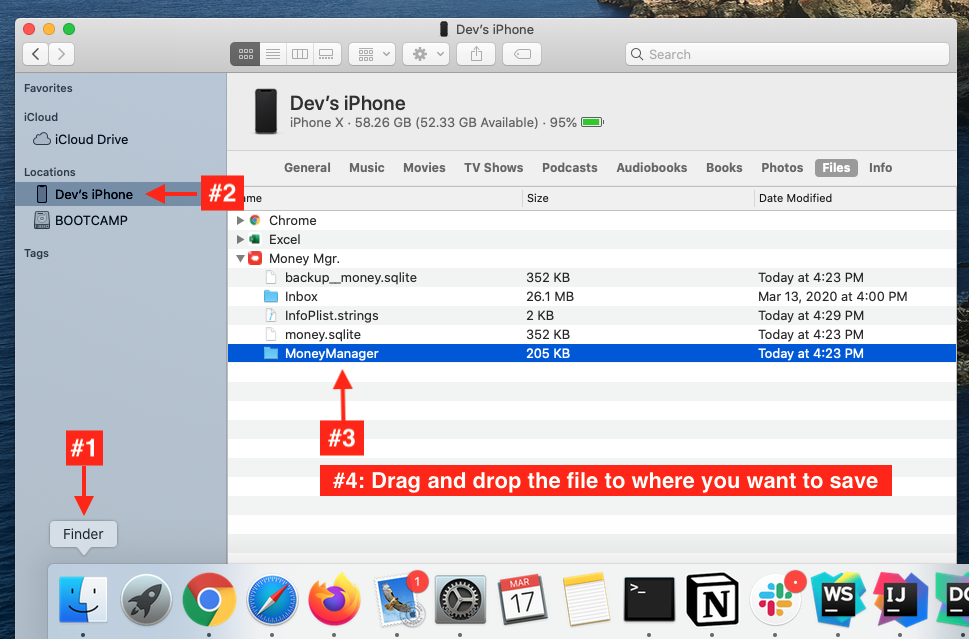Sort files by Date Modified column
Screen dimensions: 969x639
click(855, 198)
